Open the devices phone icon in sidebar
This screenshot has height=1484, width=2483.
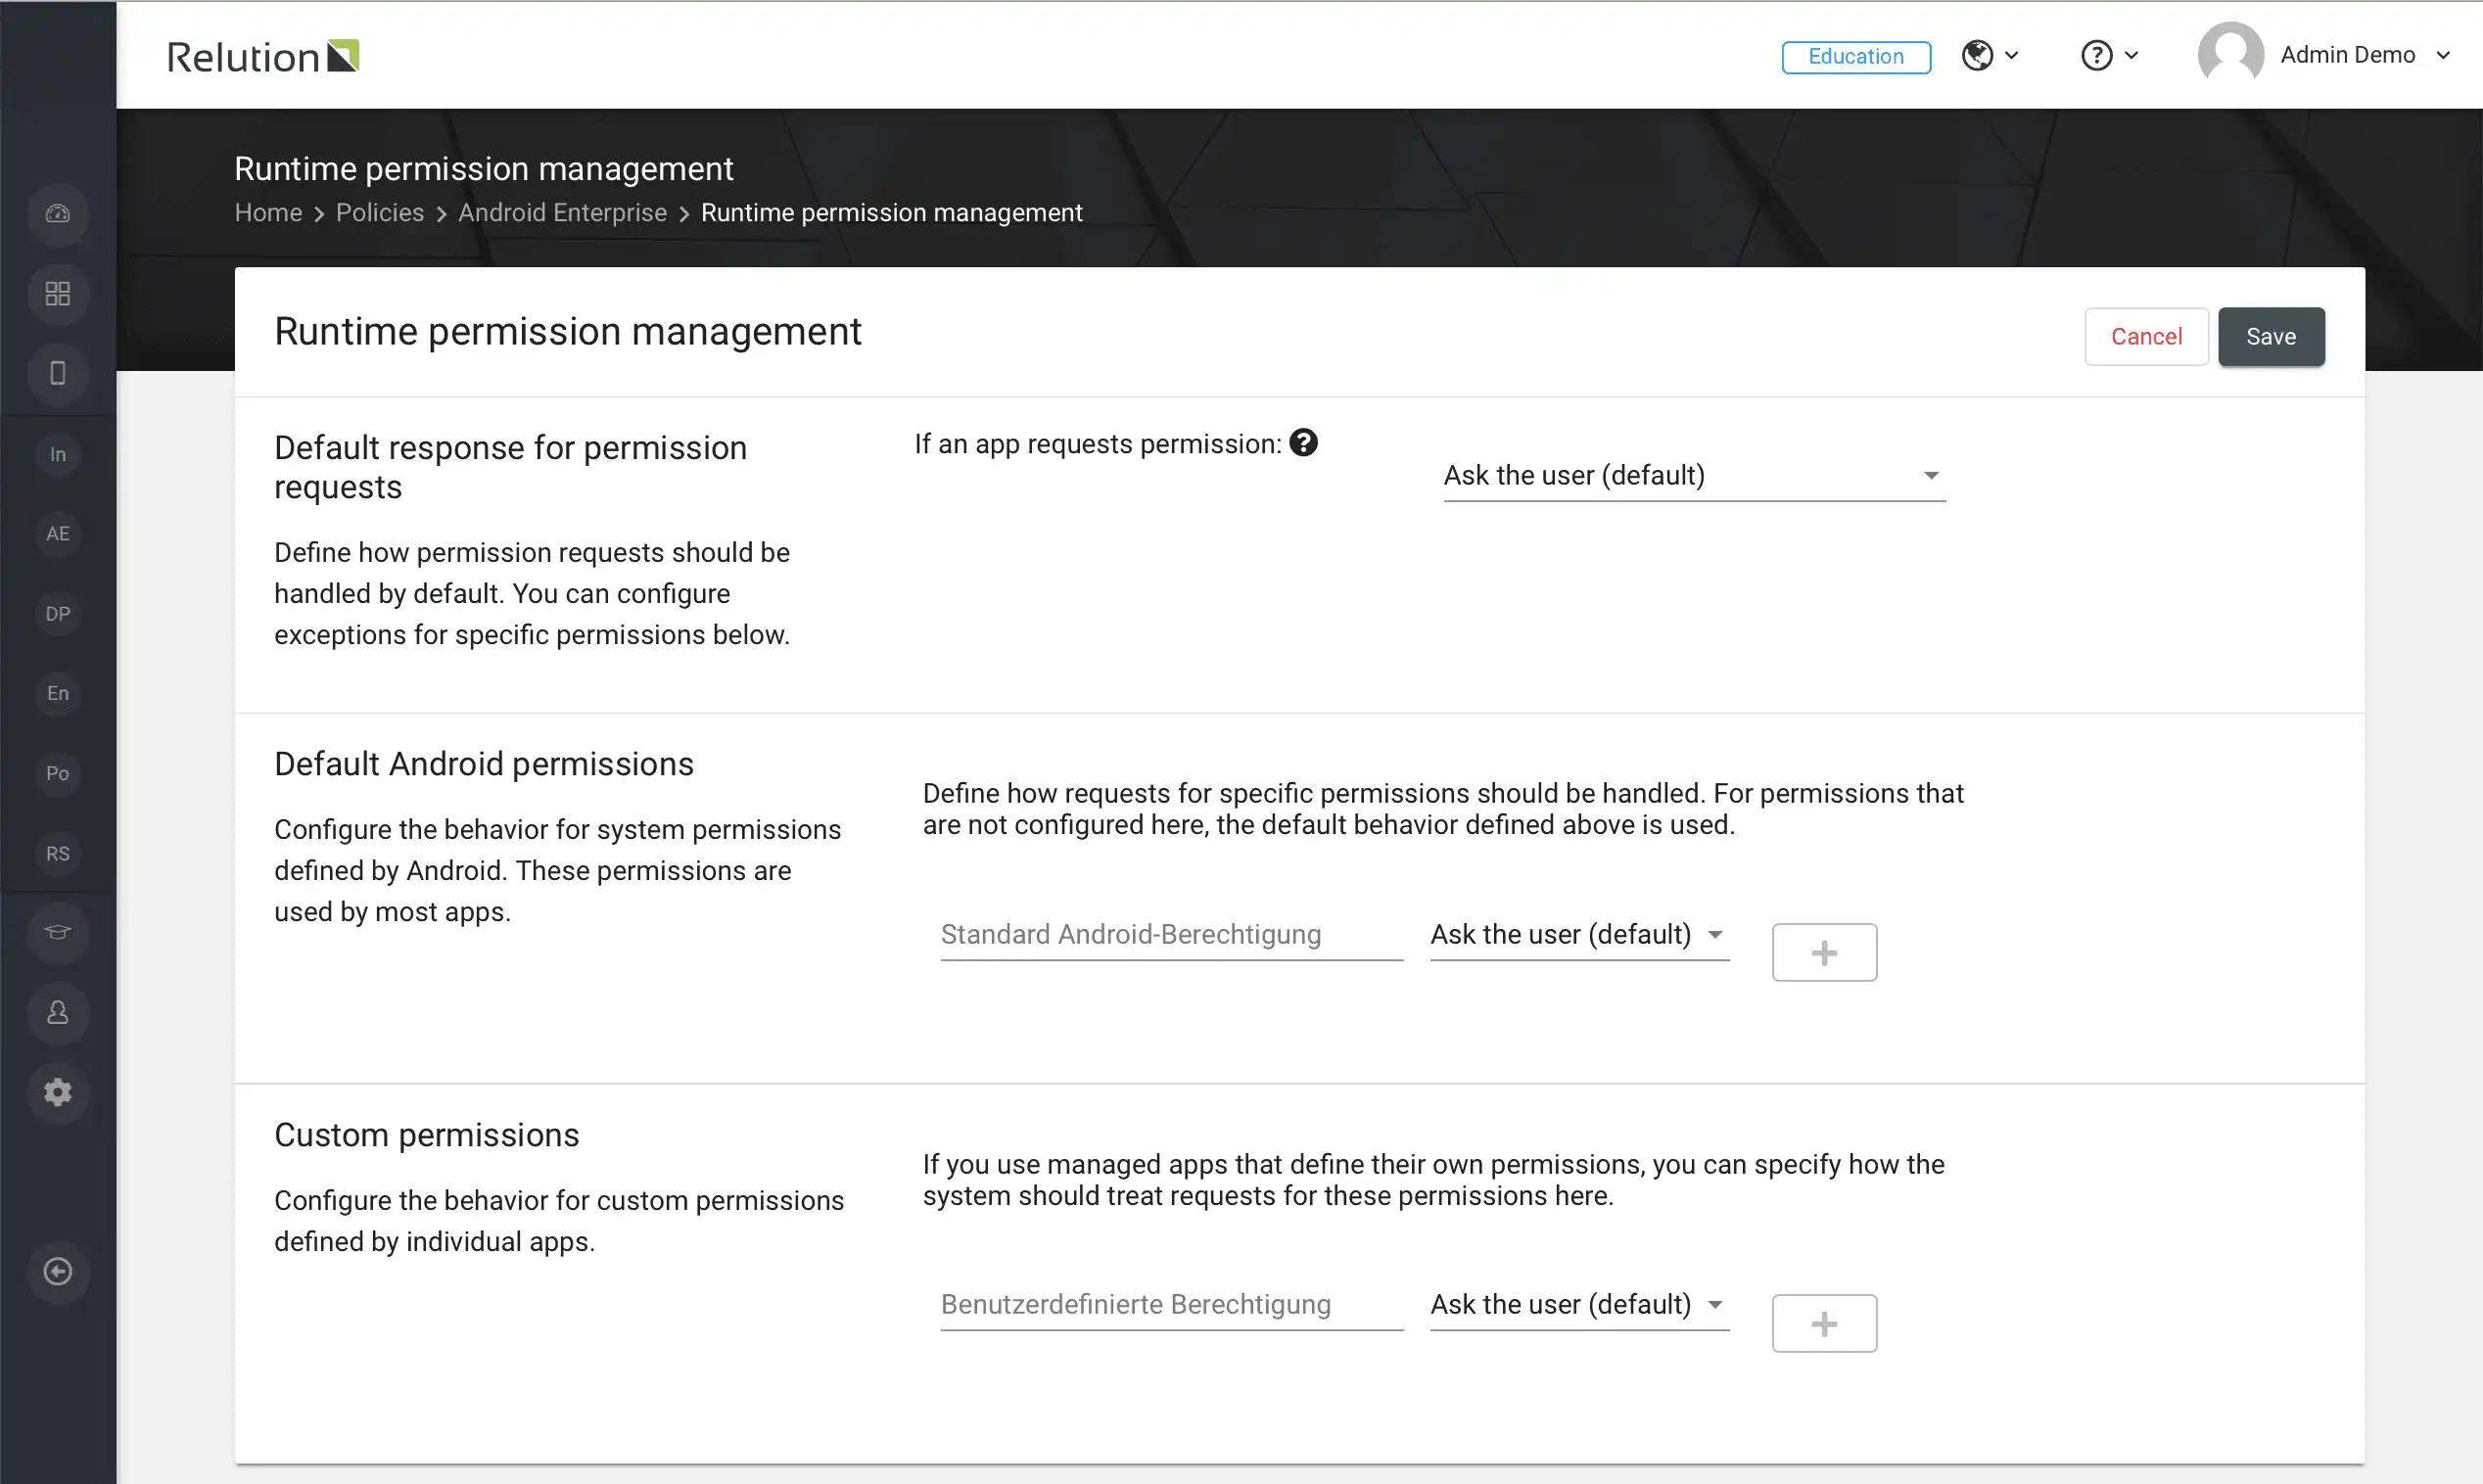58,373
